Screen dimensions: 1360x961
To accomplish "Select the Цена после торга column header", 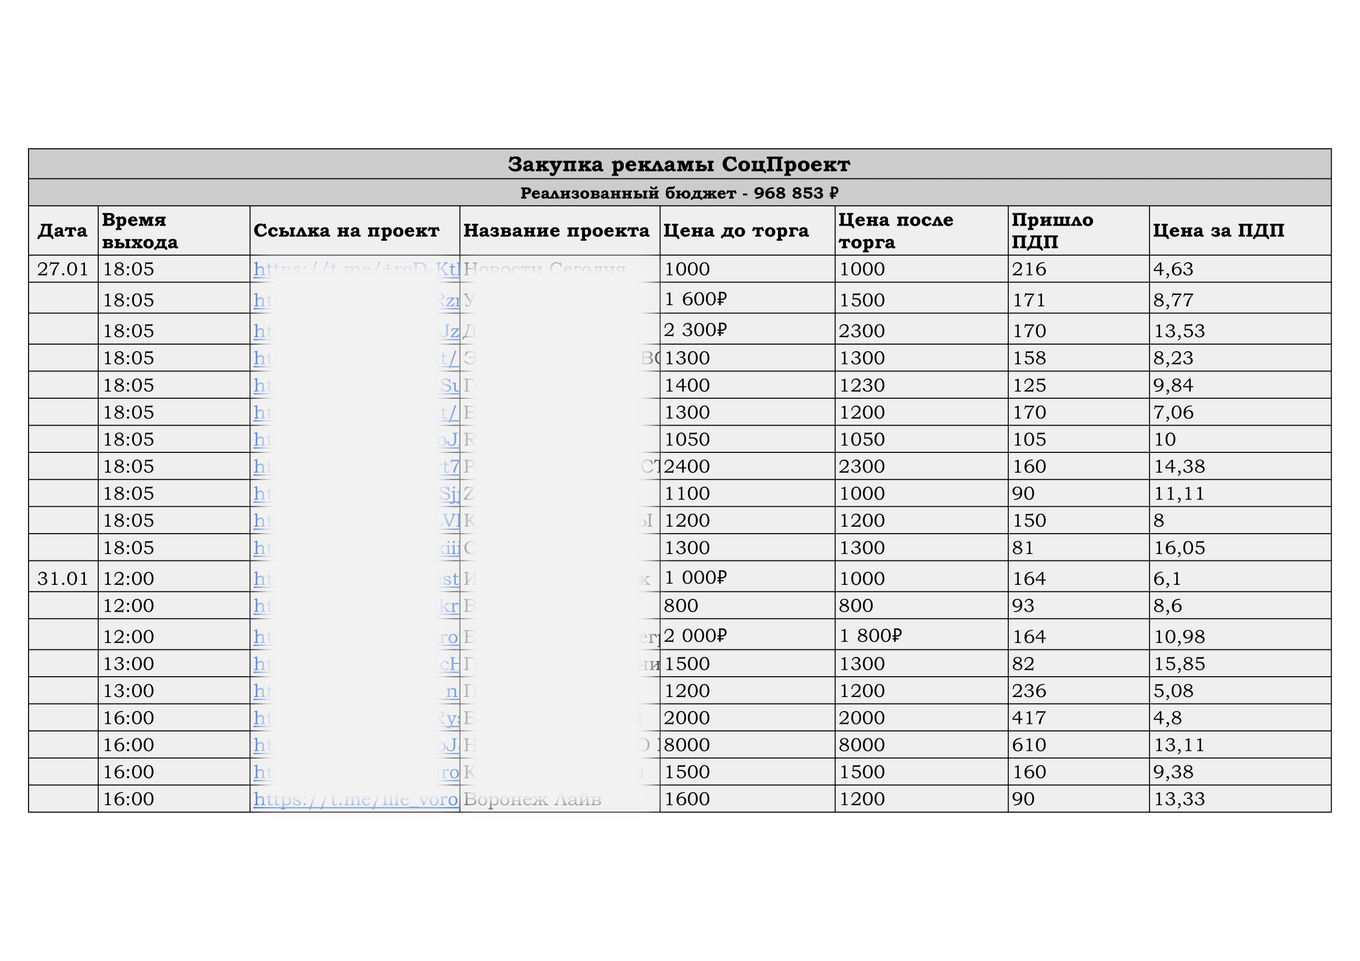I will tap(921, 231).
